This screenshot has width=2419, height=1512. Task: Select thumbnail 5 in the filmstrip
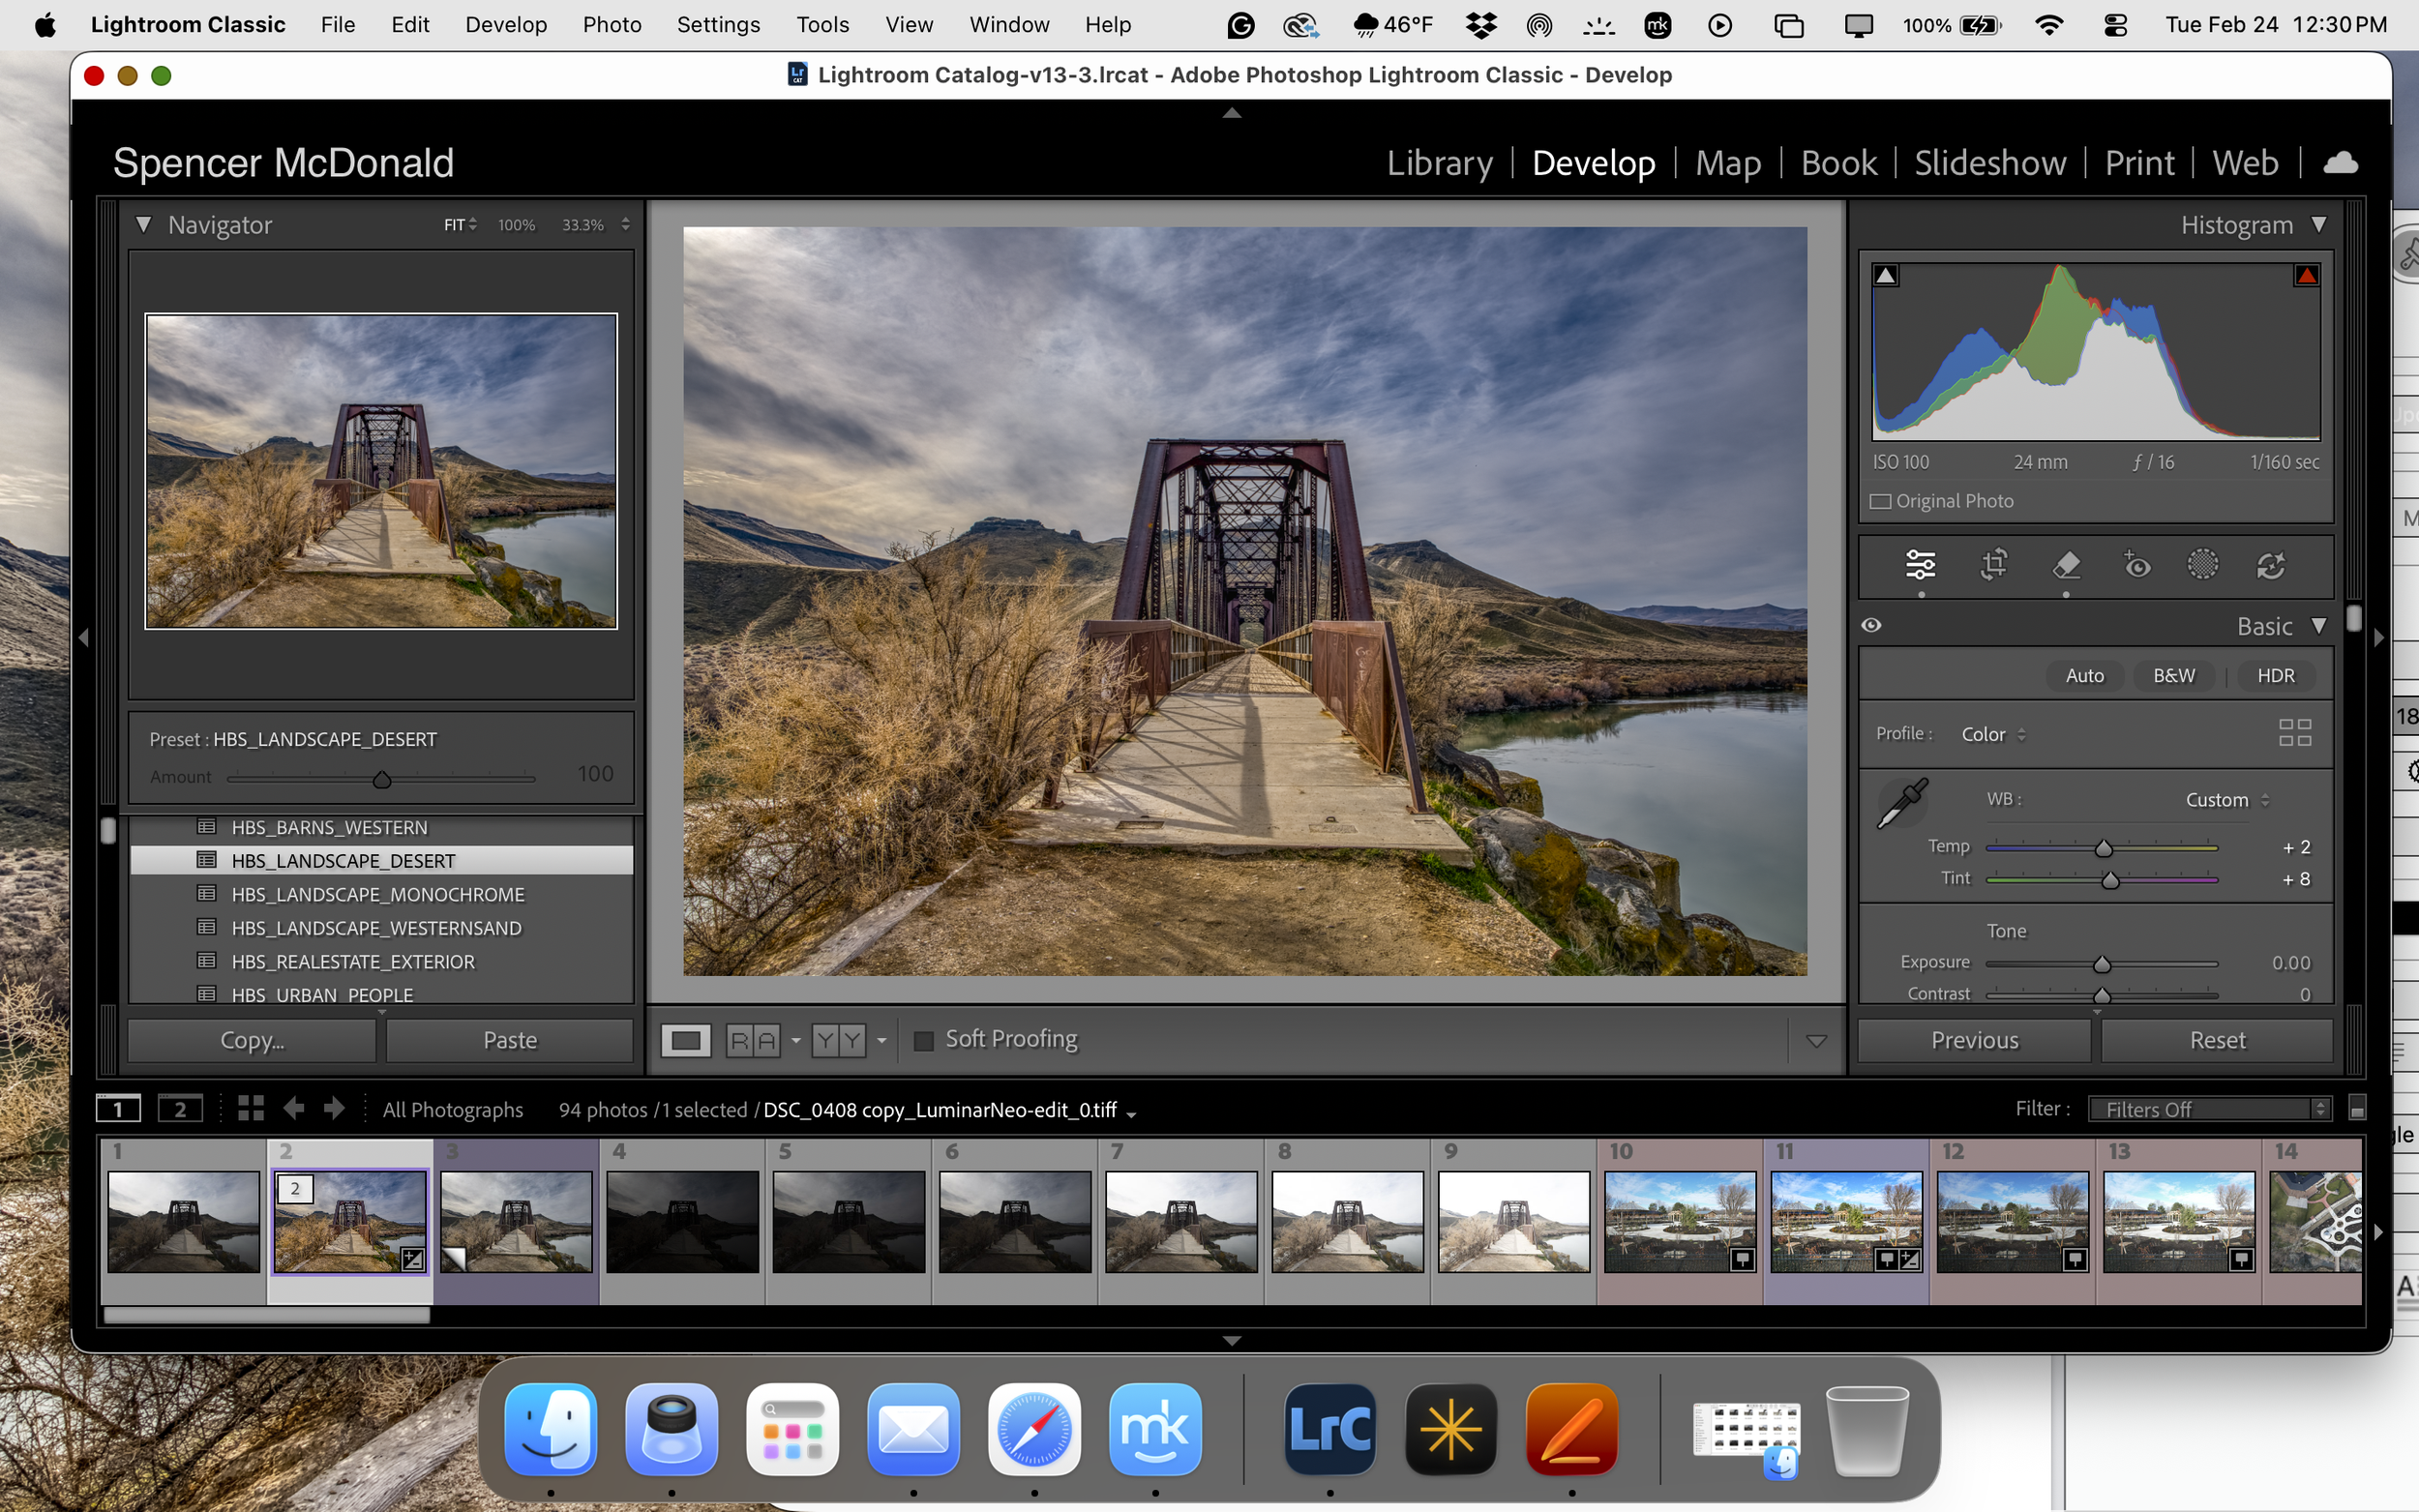(849, 1222)
